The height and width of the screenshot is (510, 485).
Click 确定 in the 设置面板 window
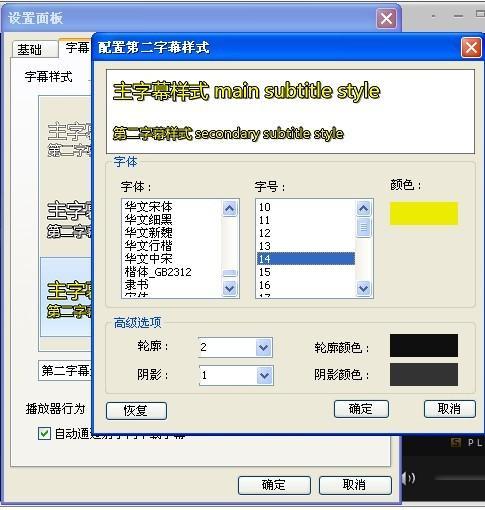coord(274,485)
